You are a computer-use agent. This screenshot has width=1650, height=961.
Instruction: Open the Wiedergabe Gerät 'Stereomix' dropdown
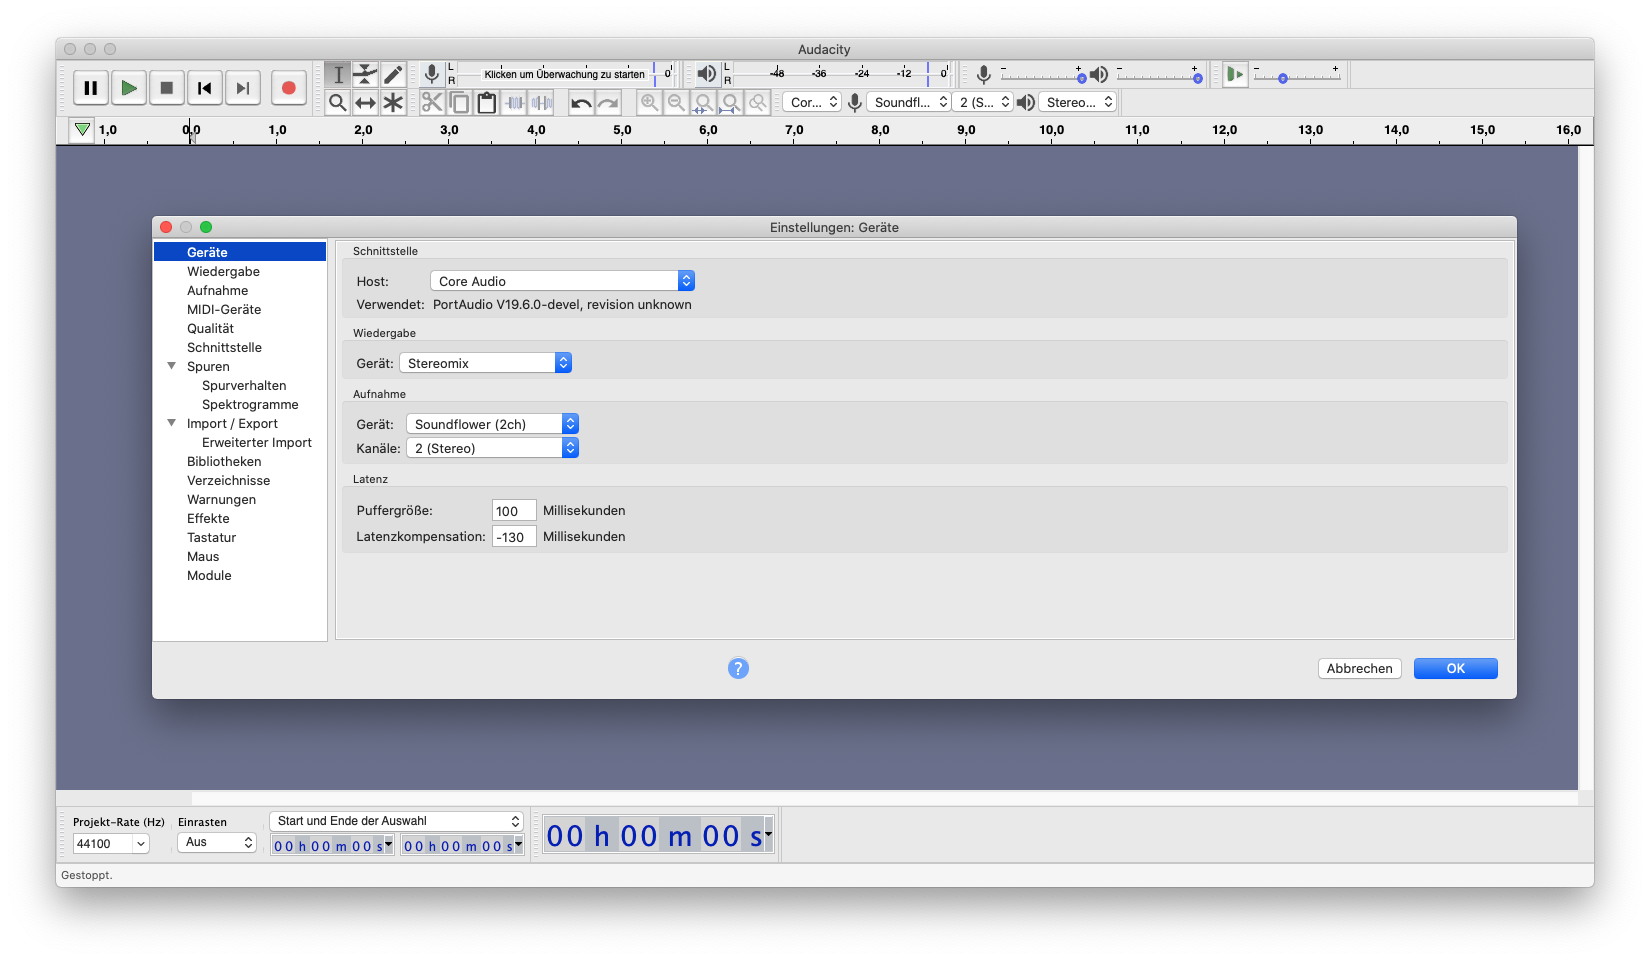485,363
